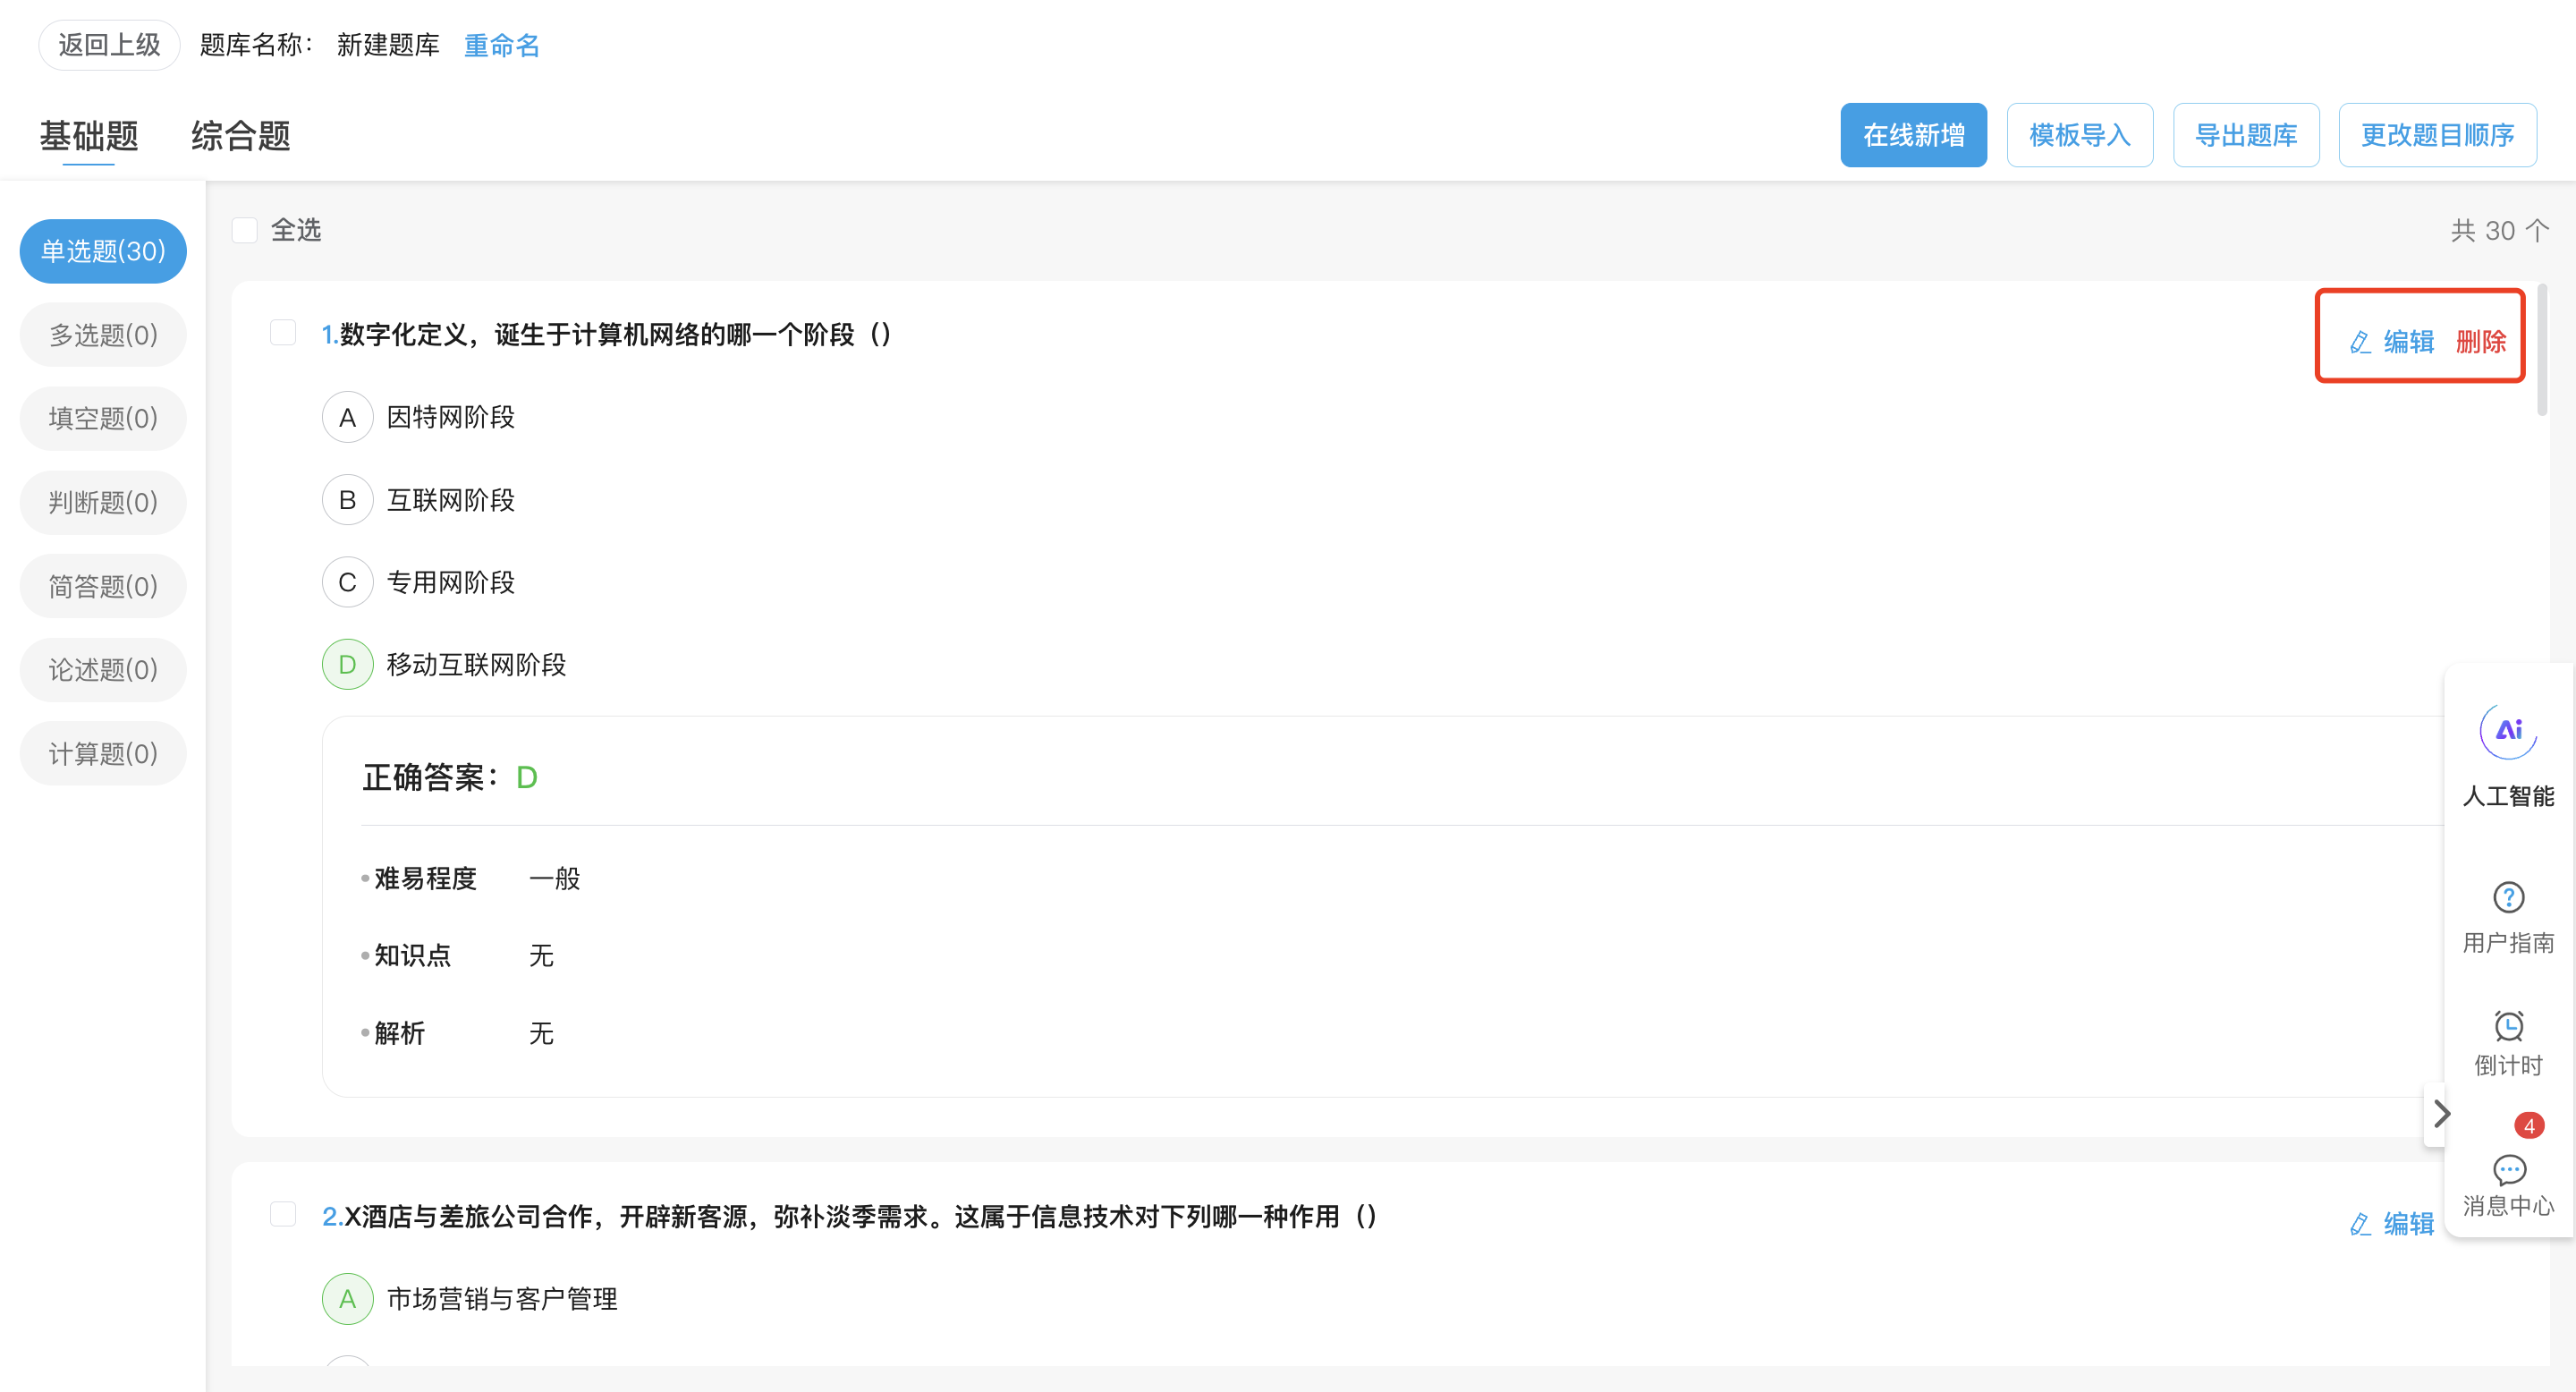Select option C 专用网阶段
The image size is (2576, 1392).
(347, 582)
